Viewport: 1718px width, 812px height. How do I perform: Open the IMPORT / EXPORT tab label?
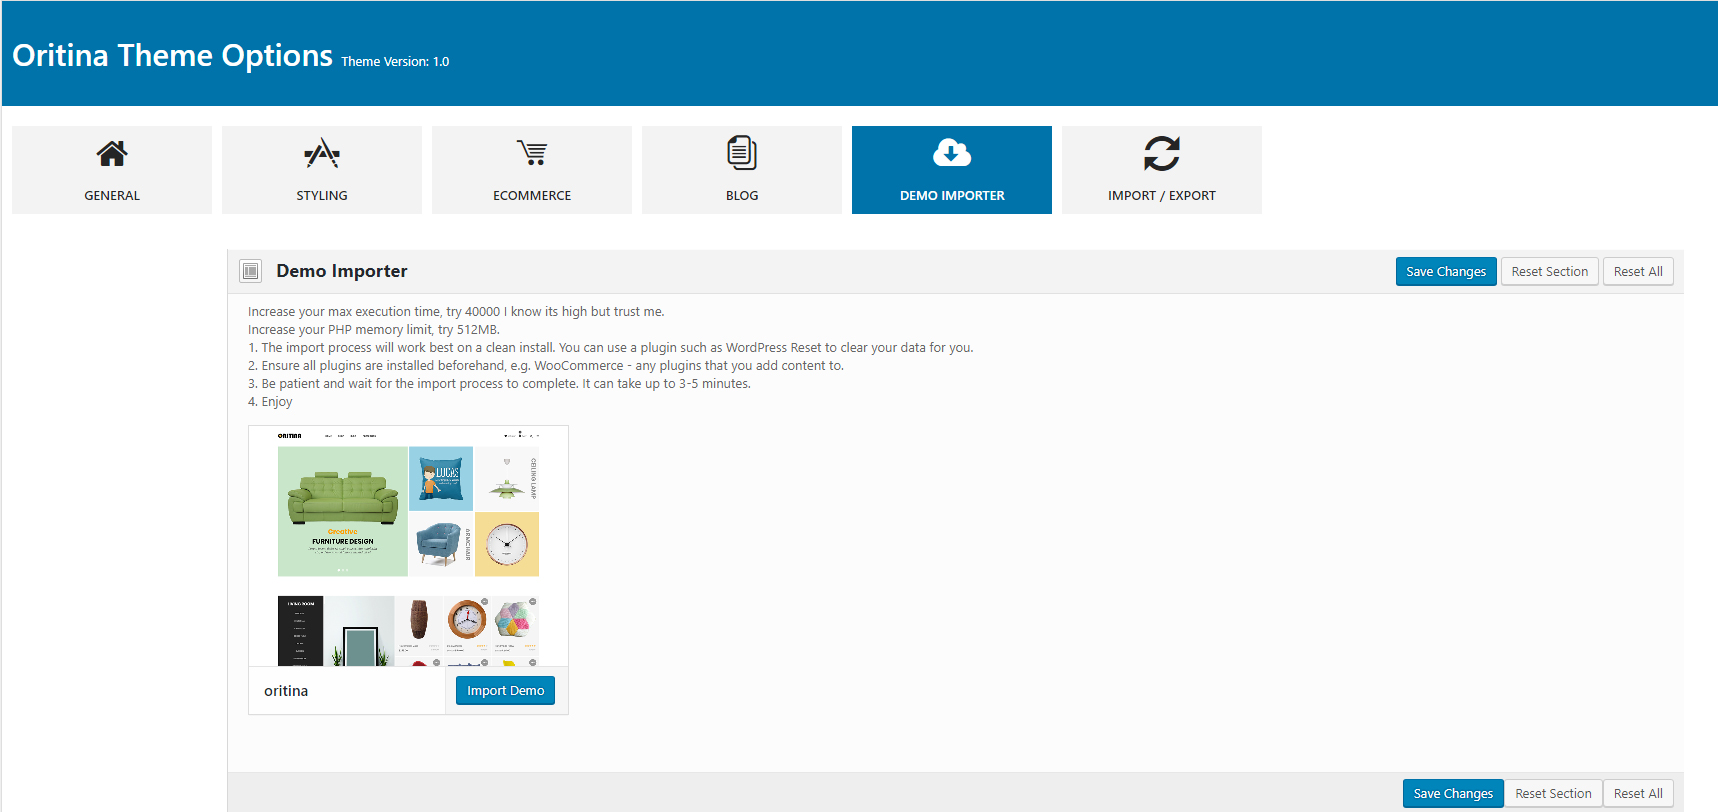[1162, 196]
